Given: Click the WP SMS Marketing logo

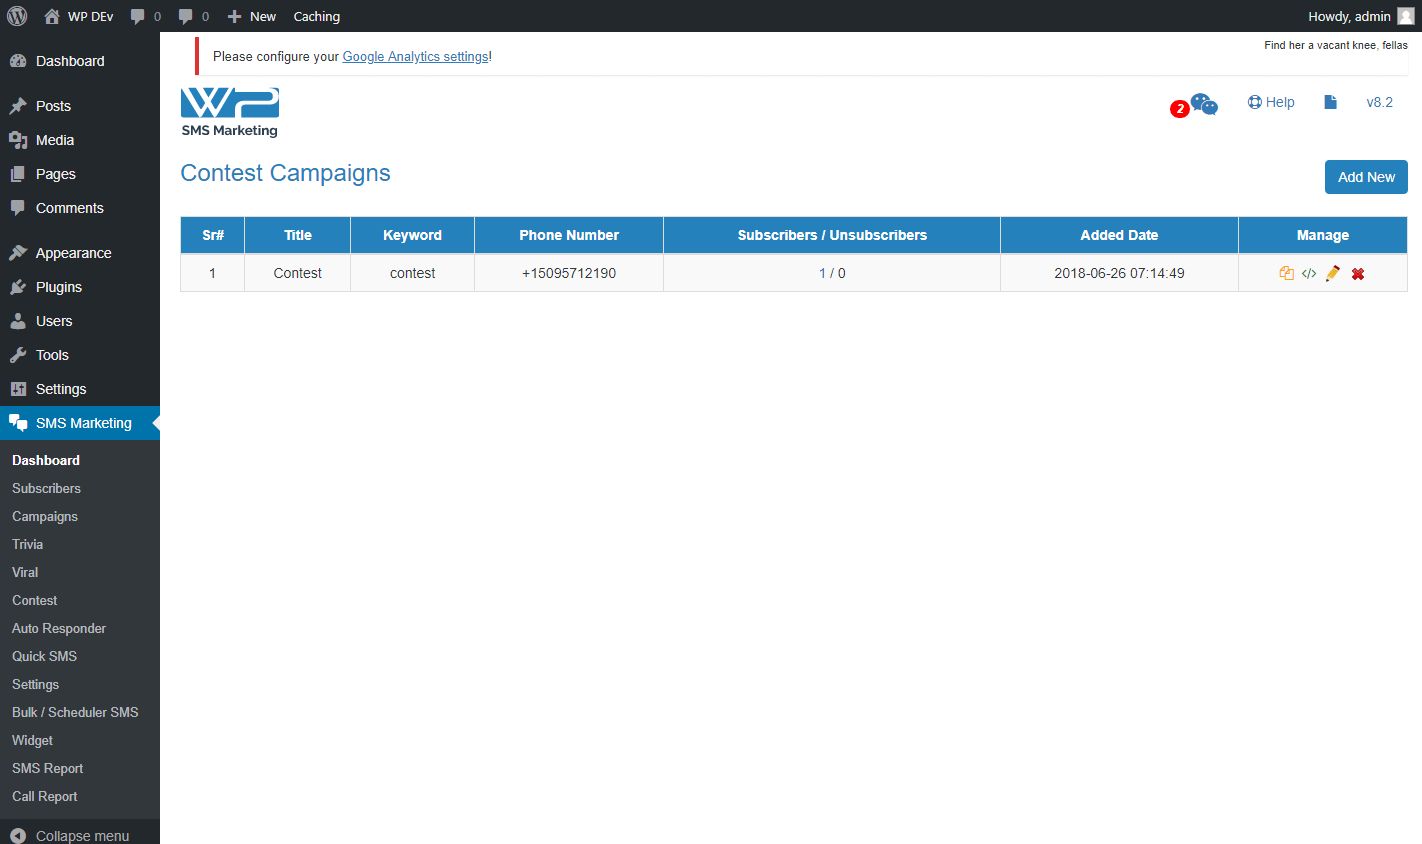Looking at the screenshot, I should click(x=230, y=112).
